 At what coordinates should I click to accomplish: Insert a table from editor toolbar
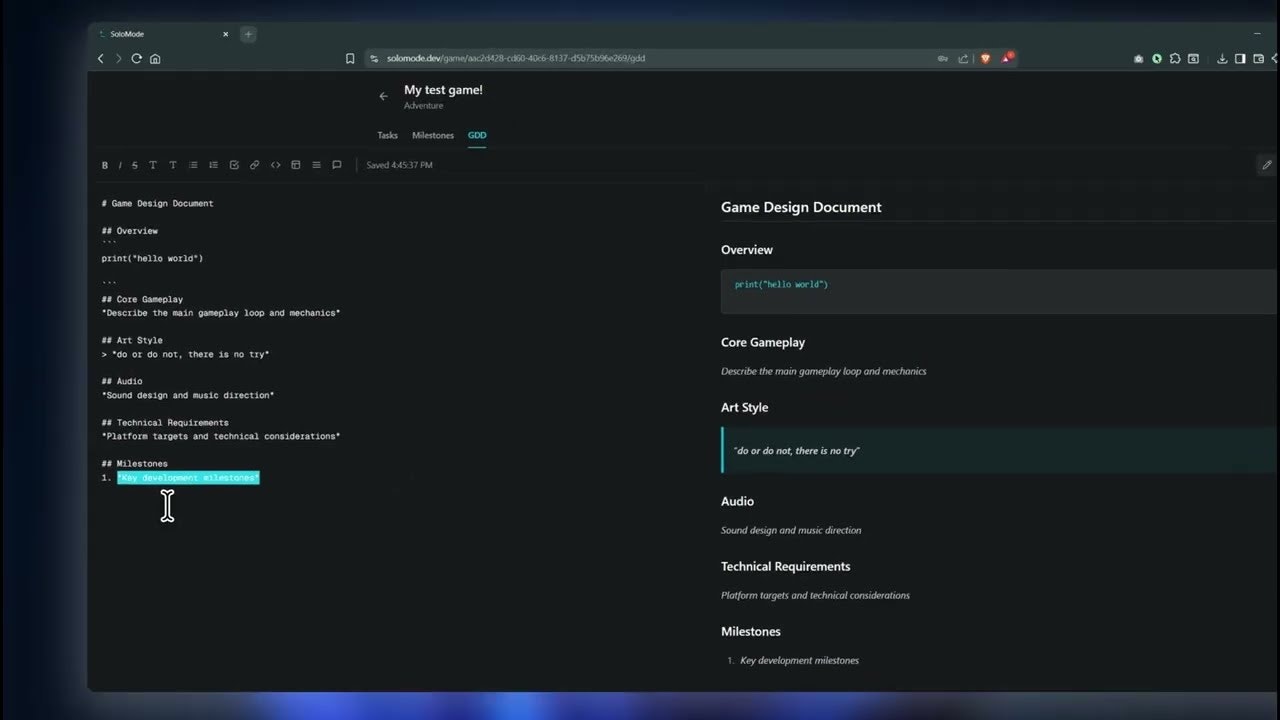point(296,165)
